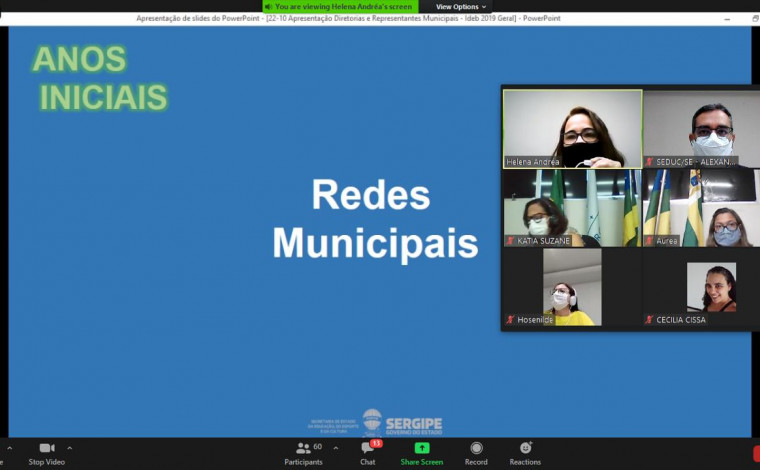Select the SEDUC/SE ALEXAN video tile
The image size is (760, 470).
coord(700,128)
